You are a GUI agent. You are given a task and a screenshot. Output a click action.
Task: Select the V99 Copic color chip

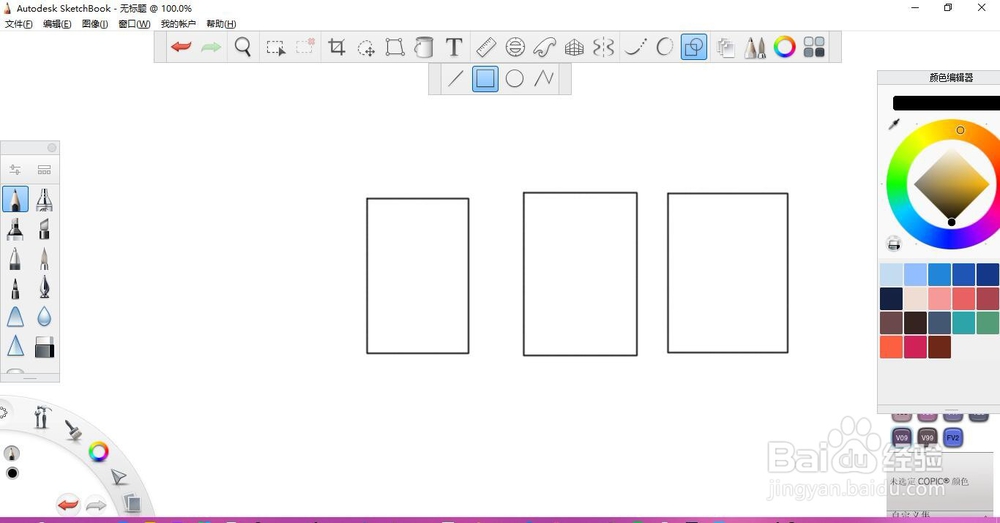click(x=927, y=438)
